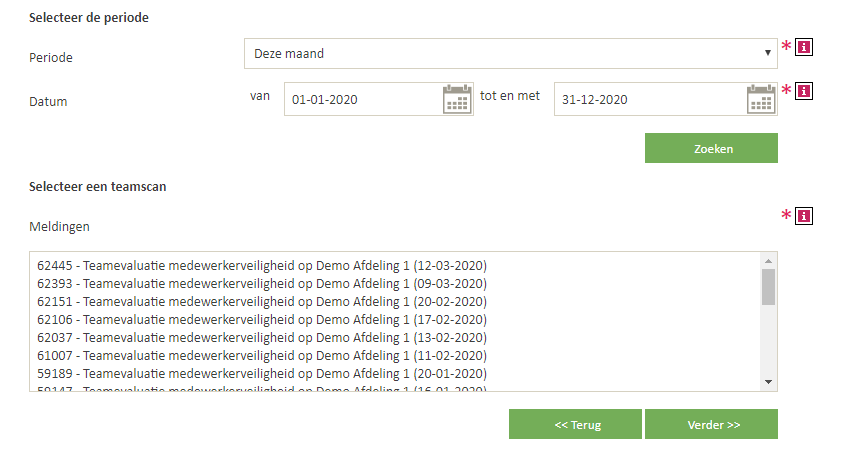Open the calendar picker for 'tot en met' date

point(762,99)
